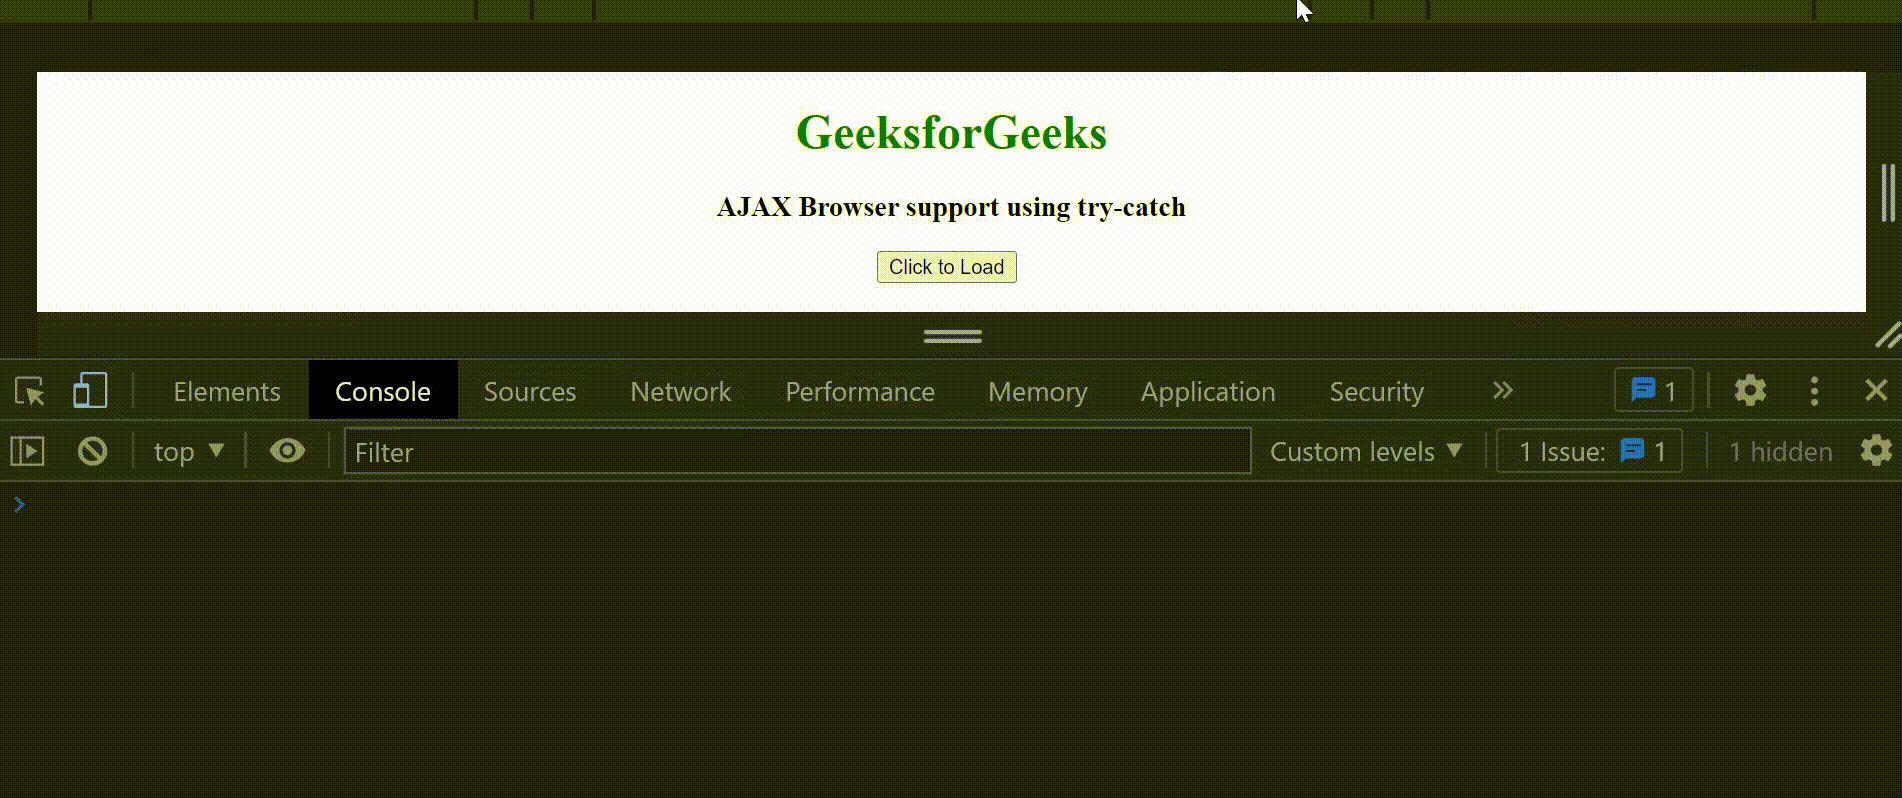Close the DevTools panel
The height and width of the screenshot is (798, 1902).
click(x=1876, y=390)
